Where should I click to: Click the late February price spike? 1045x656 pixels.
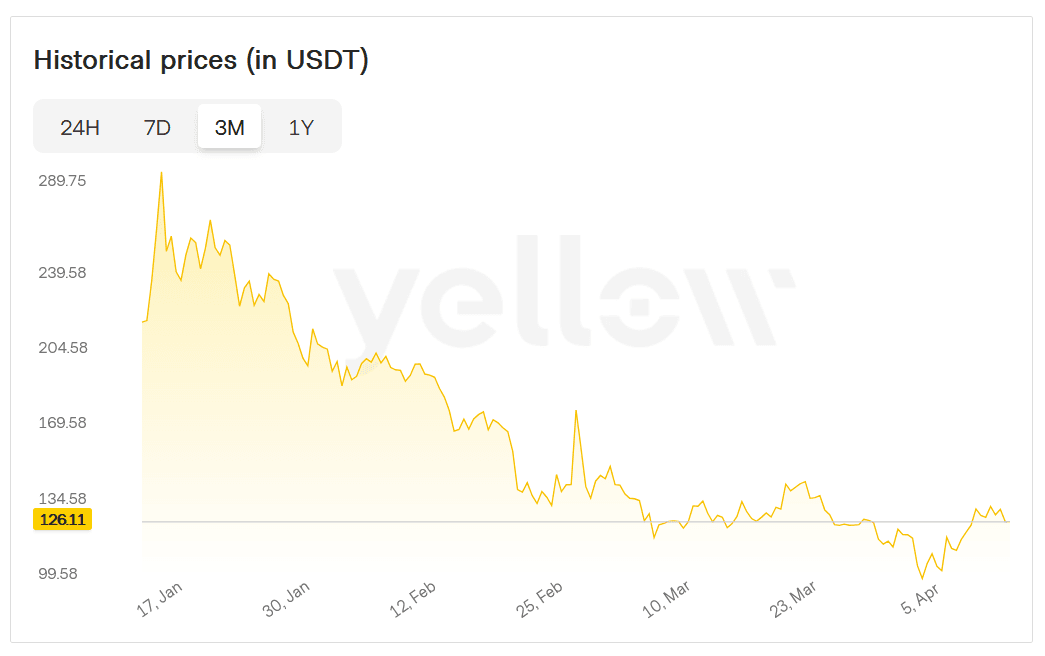click(576, 410)
